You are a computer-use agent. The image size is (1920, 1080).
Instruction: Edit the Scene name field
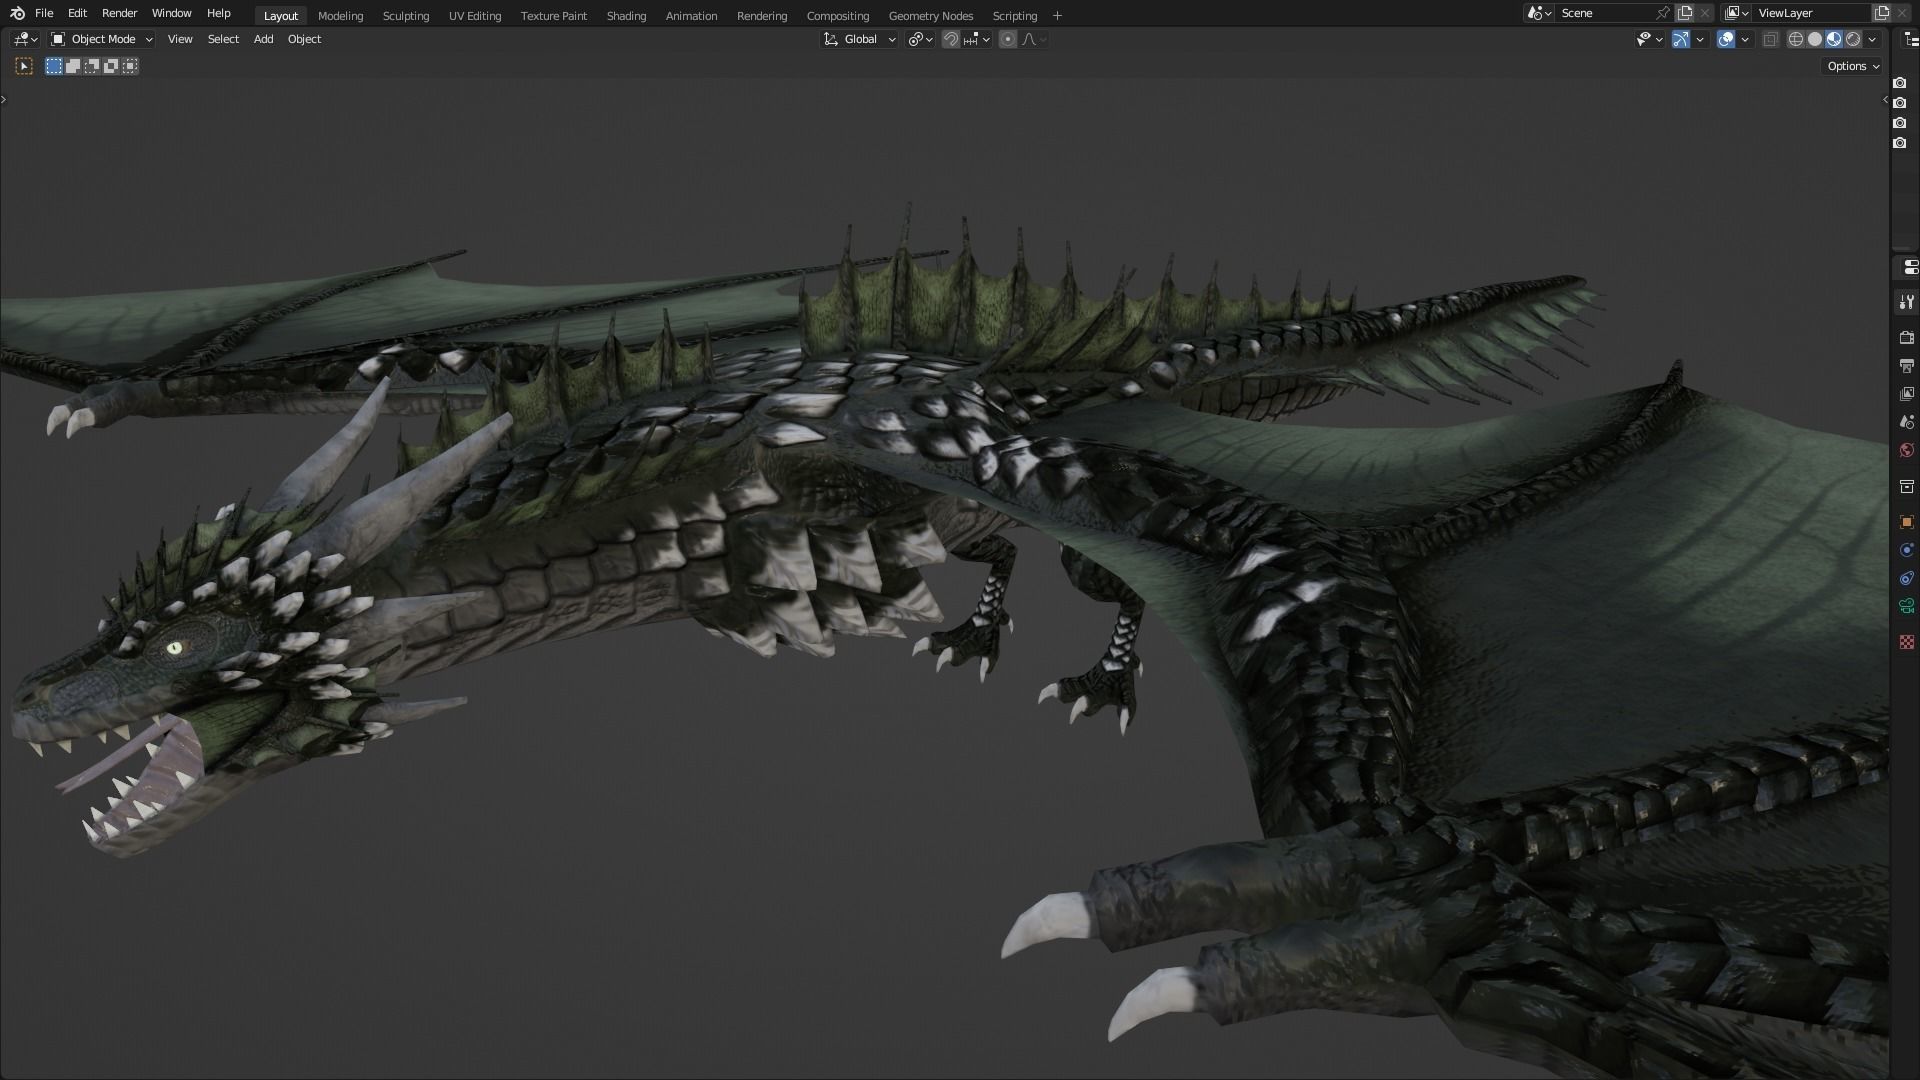pos(1605,13)
